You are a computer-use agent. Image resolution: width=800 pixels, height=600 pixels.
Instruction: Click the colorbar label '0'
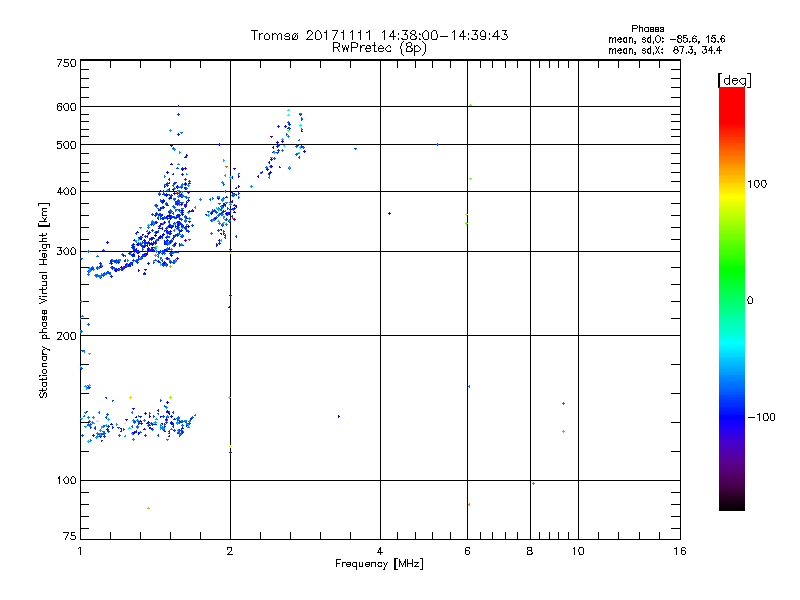[x=749, y=301]
